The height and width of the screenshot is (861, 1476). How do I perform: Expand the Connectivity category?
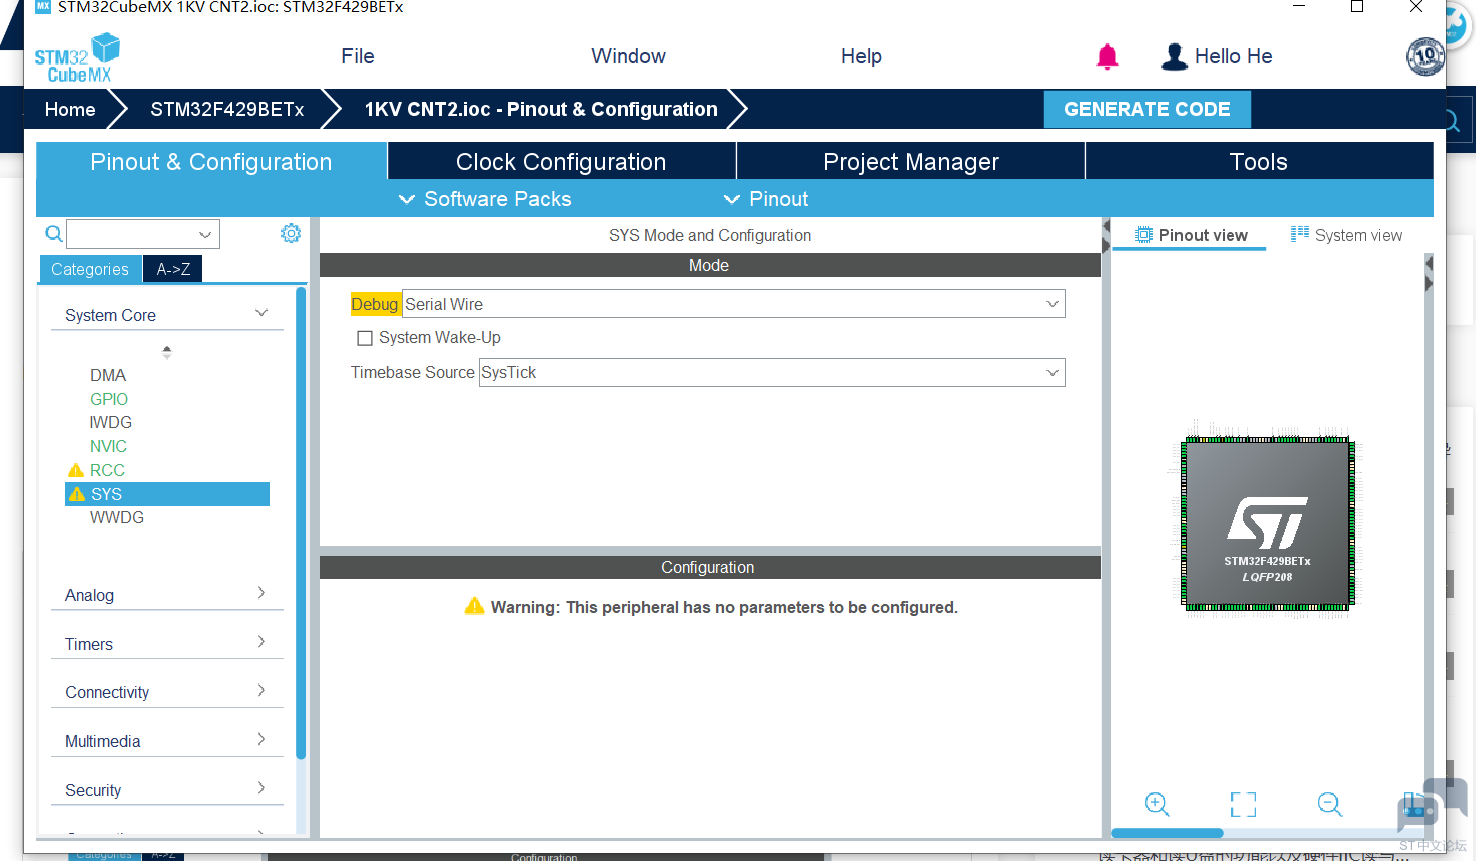(x=167, y=692)
